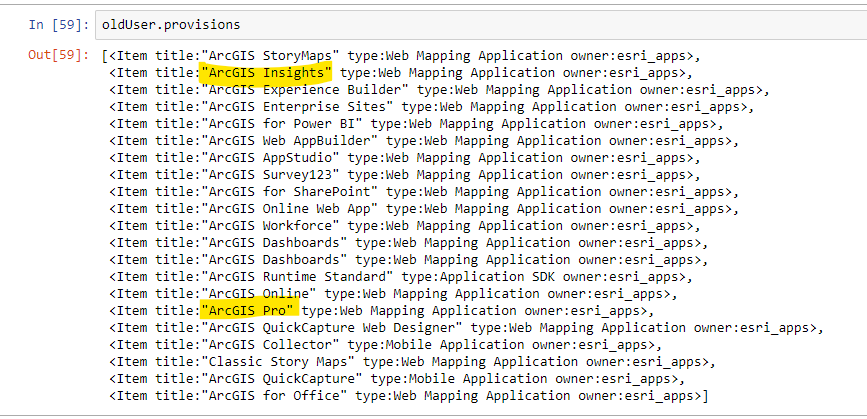The image size is (867, 419).
Task: Select the "ArcGIS Online" Web Mapping row
Action: [393, 294]
